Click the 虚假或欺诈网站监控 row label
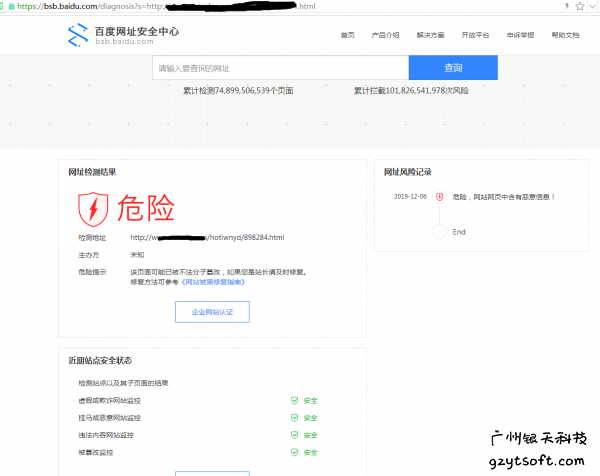This screenshot has height=476, width=600. pyautogui.click(x=109, y=401)
